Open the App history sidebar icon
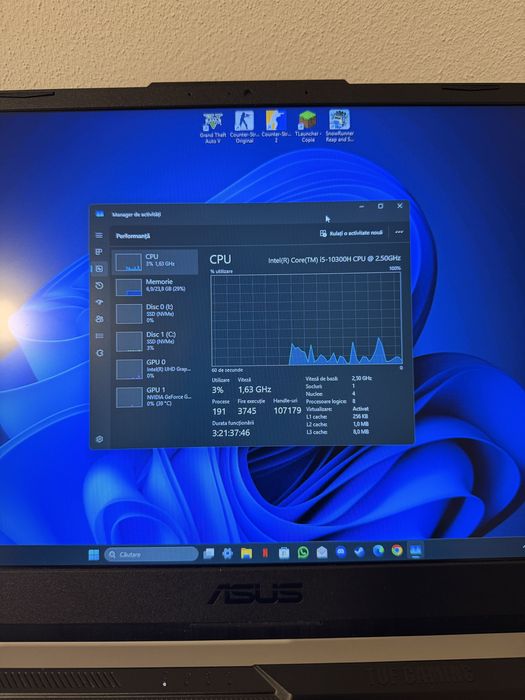Image resolution: width=525 pixels, height=700 pixels. point(99,285)
